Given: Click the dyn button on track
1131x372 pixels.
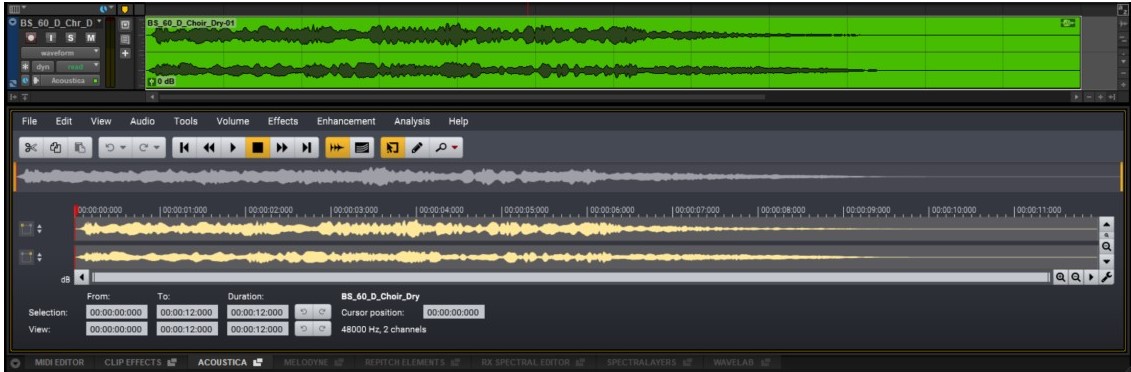Looking at the screenshot, I should coord(43,66).
